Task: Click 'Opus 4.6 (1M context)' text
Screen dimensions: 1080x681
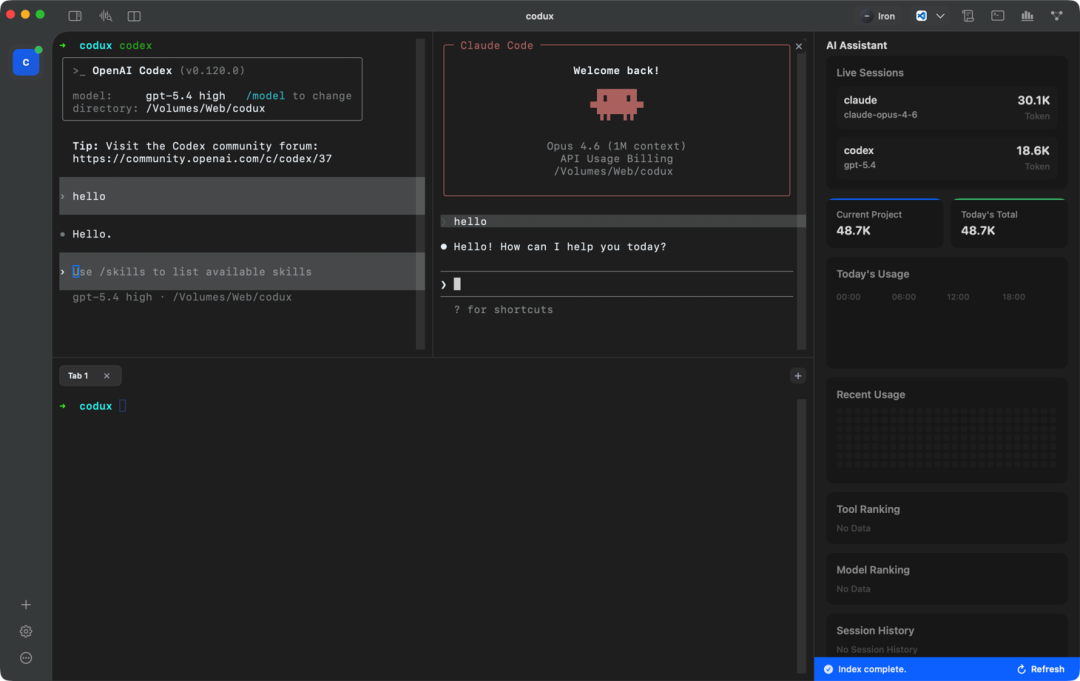Action: click(x=616, y=146)
